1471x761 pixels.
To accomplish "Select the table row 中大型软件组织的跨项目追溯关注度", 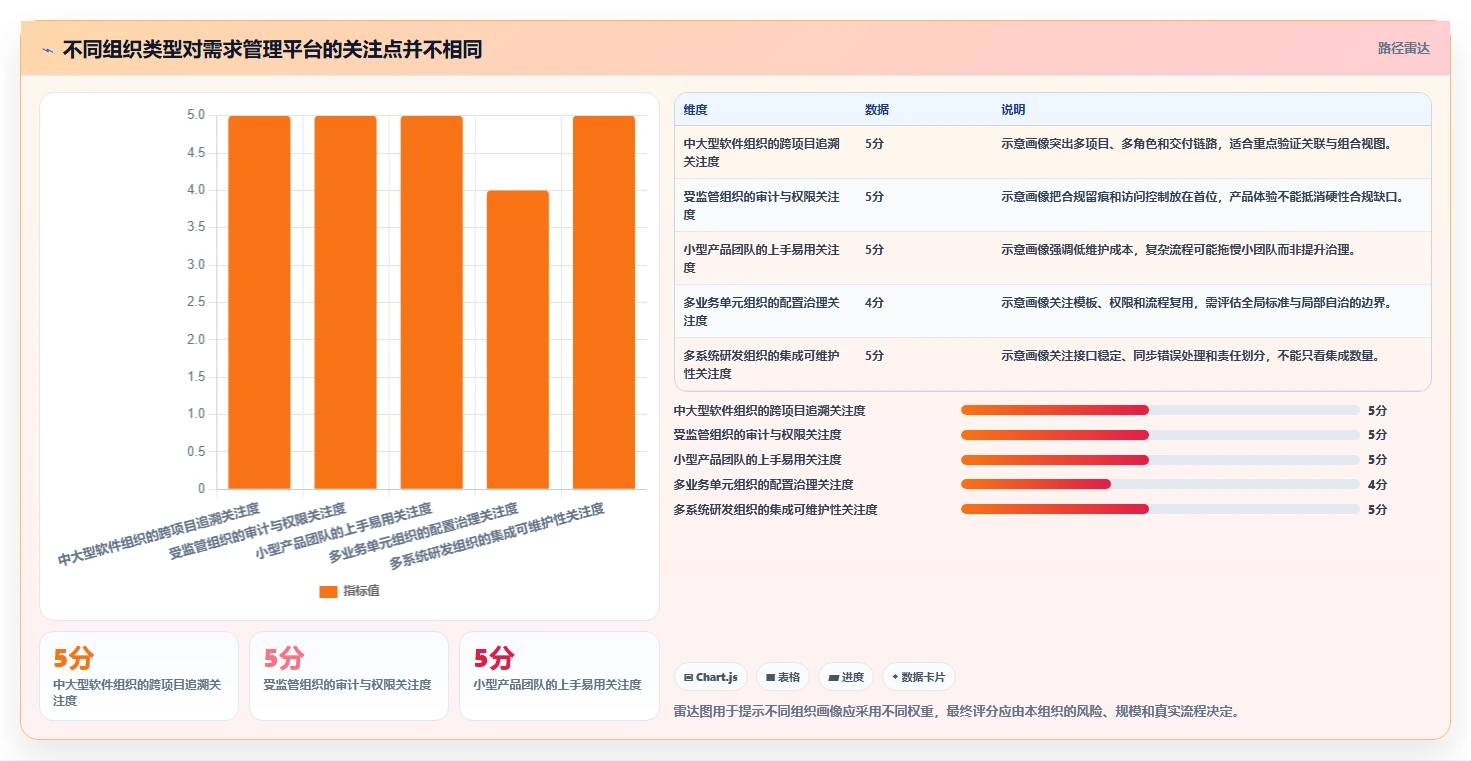I will 1052,152.
